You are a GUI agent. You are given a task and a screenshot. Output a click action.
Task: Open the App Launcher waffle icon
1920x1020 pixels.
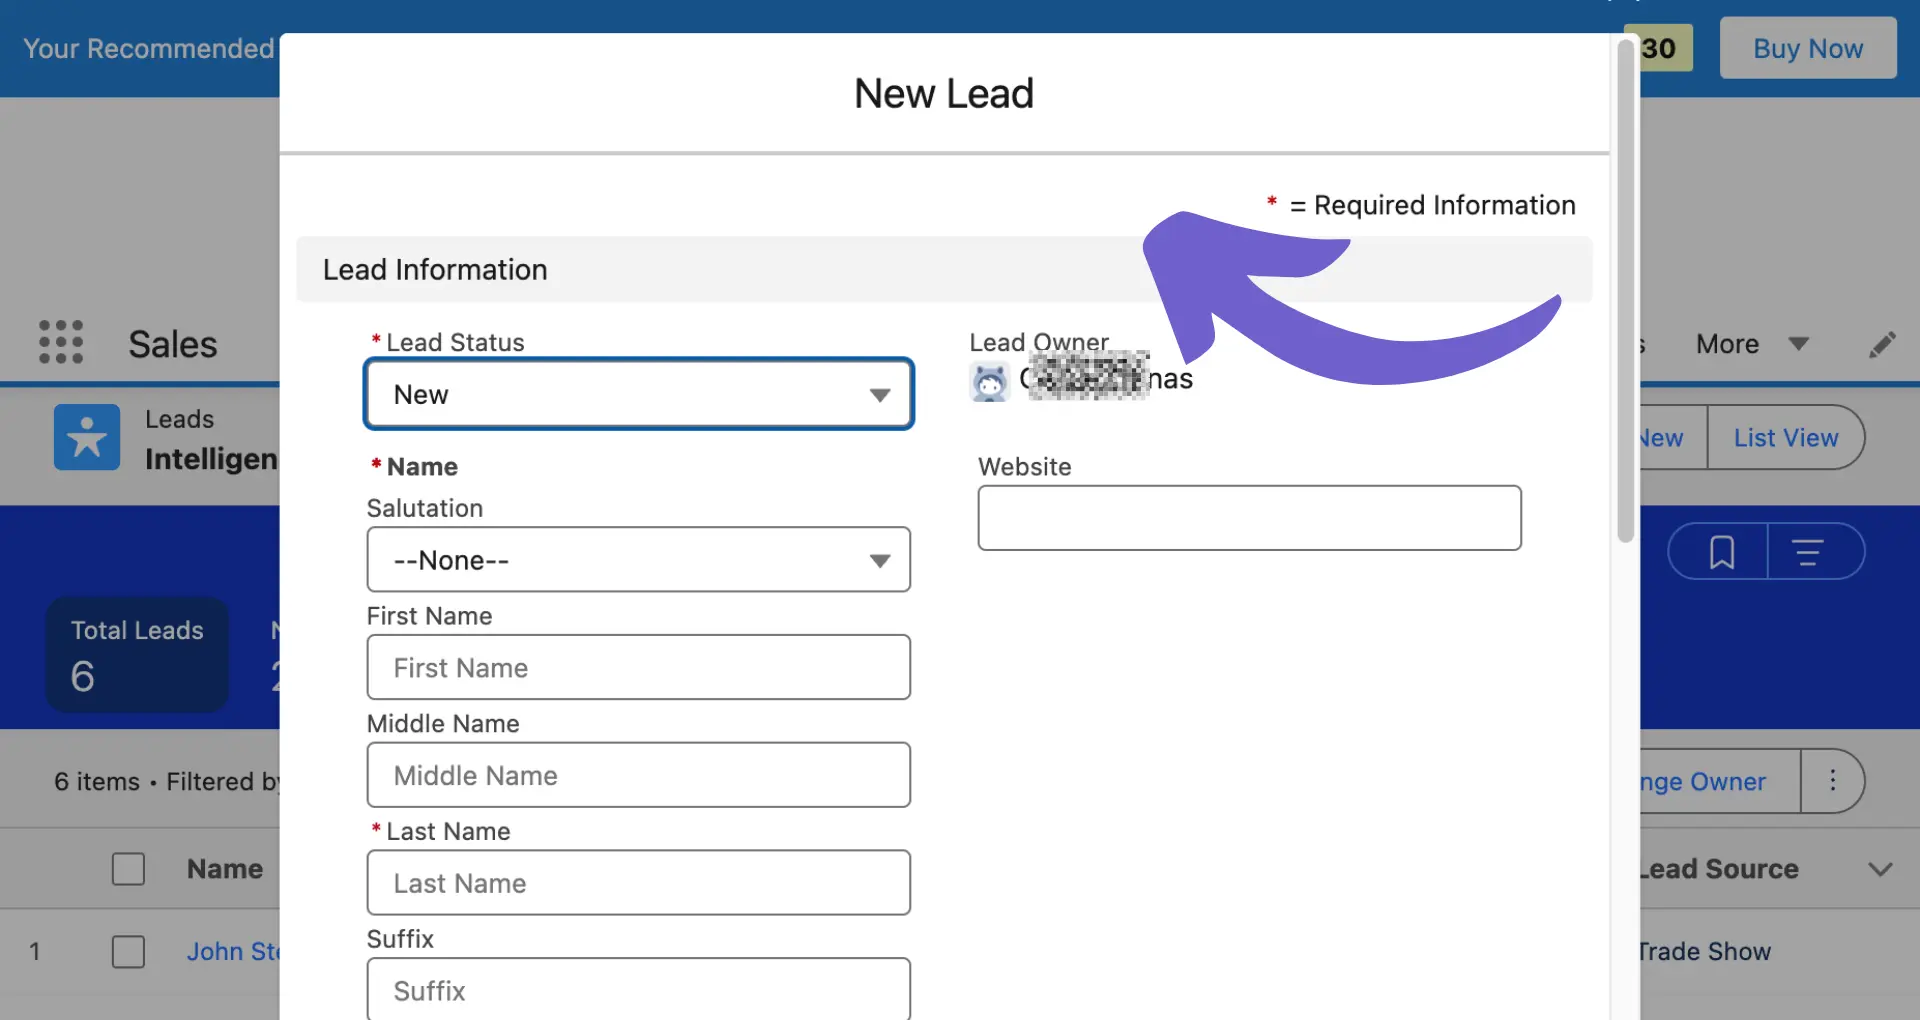click(60, 343)
